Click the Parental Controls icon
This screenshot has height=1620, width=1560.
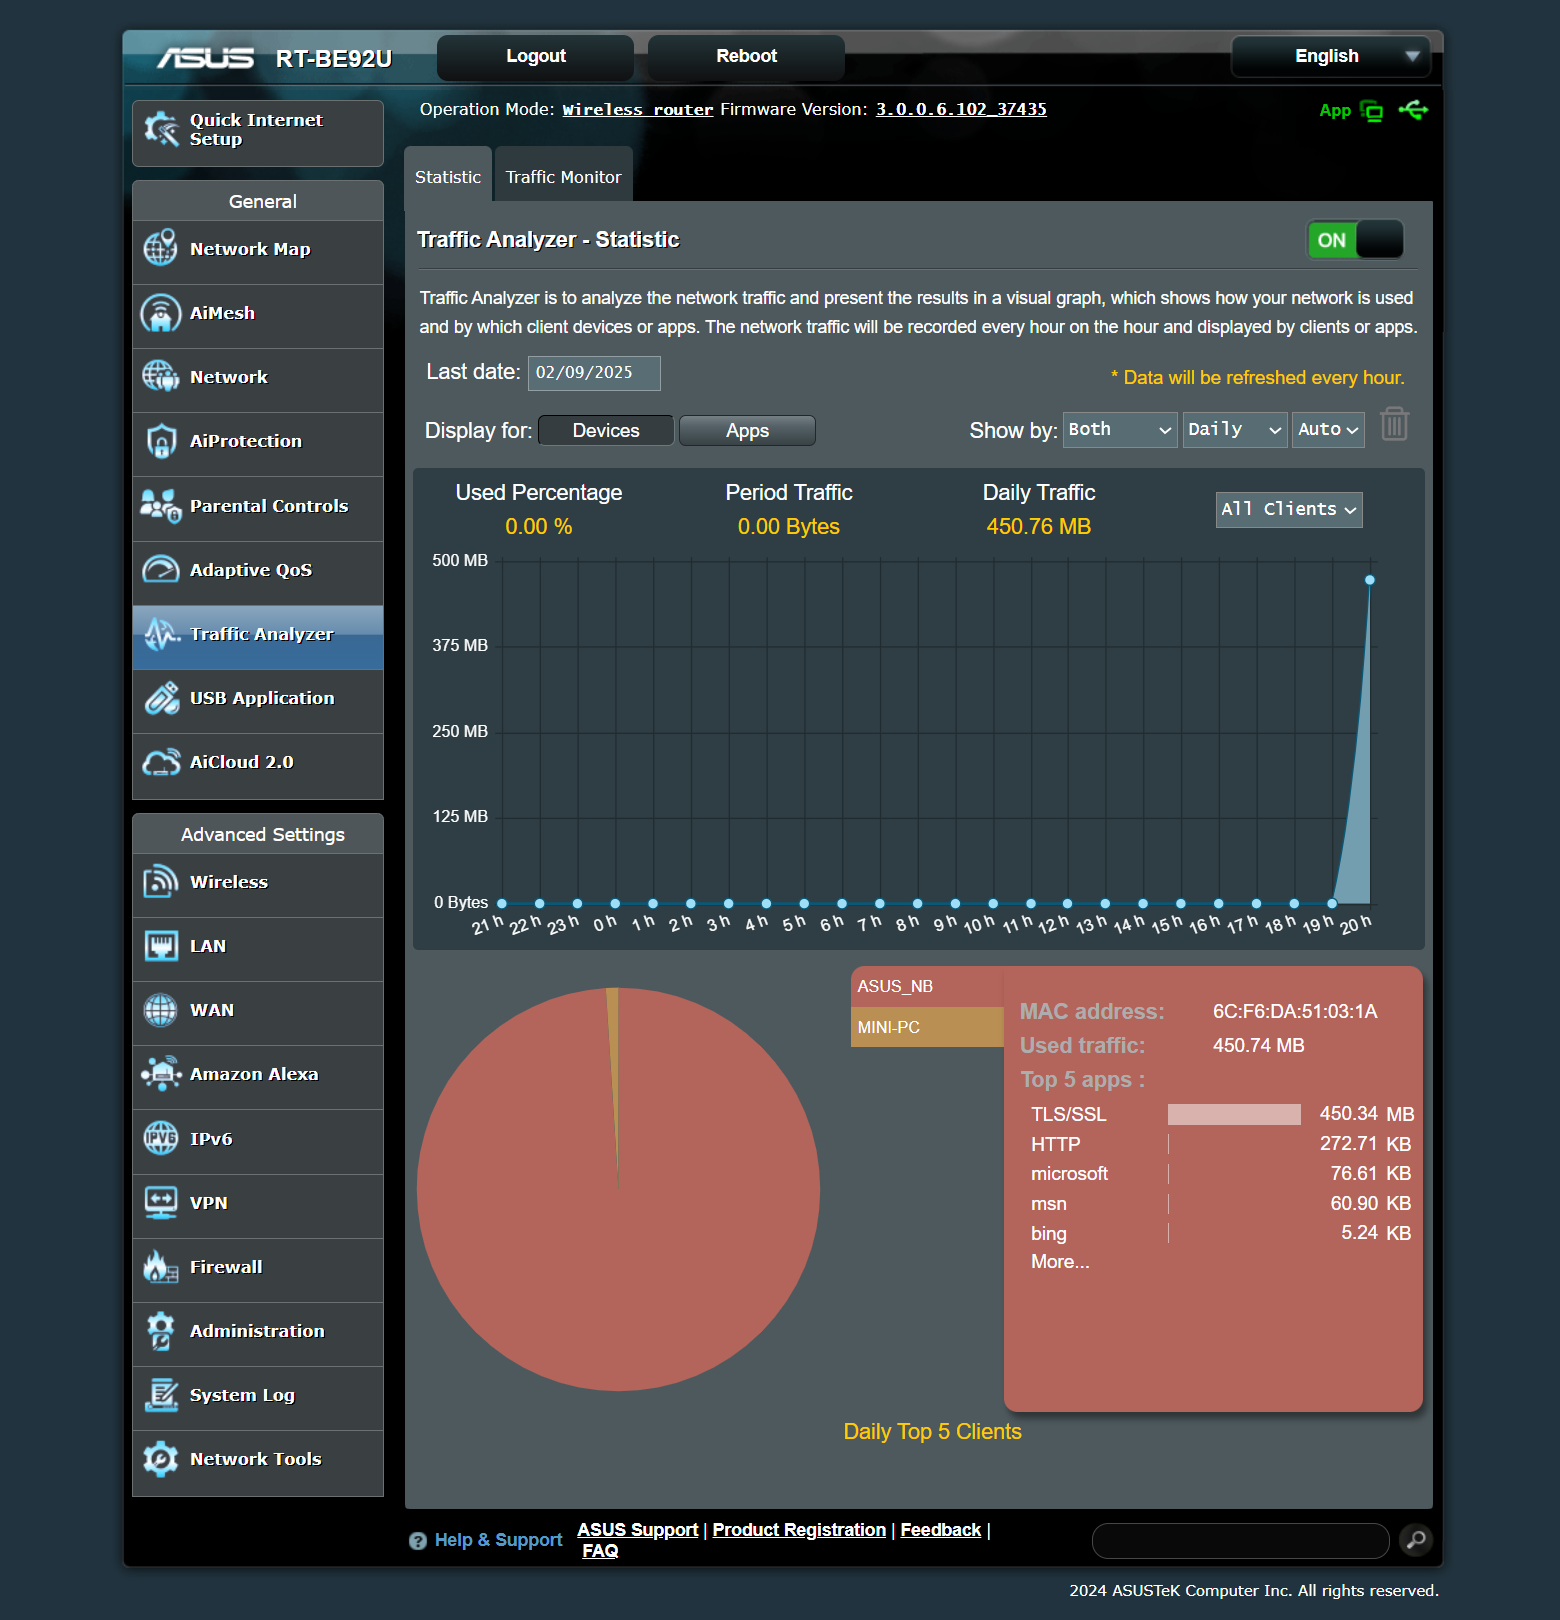click(161, 506)
